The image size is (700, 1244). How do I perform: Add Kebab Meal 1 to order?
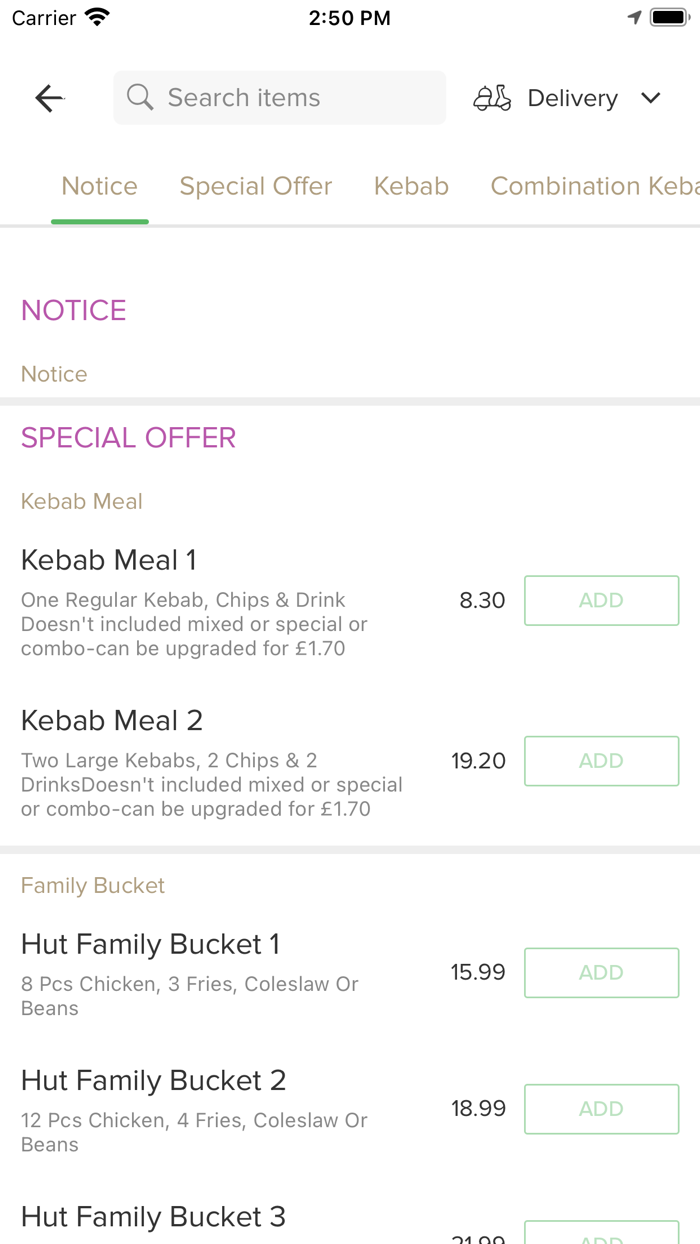click(x=601, y=600)
